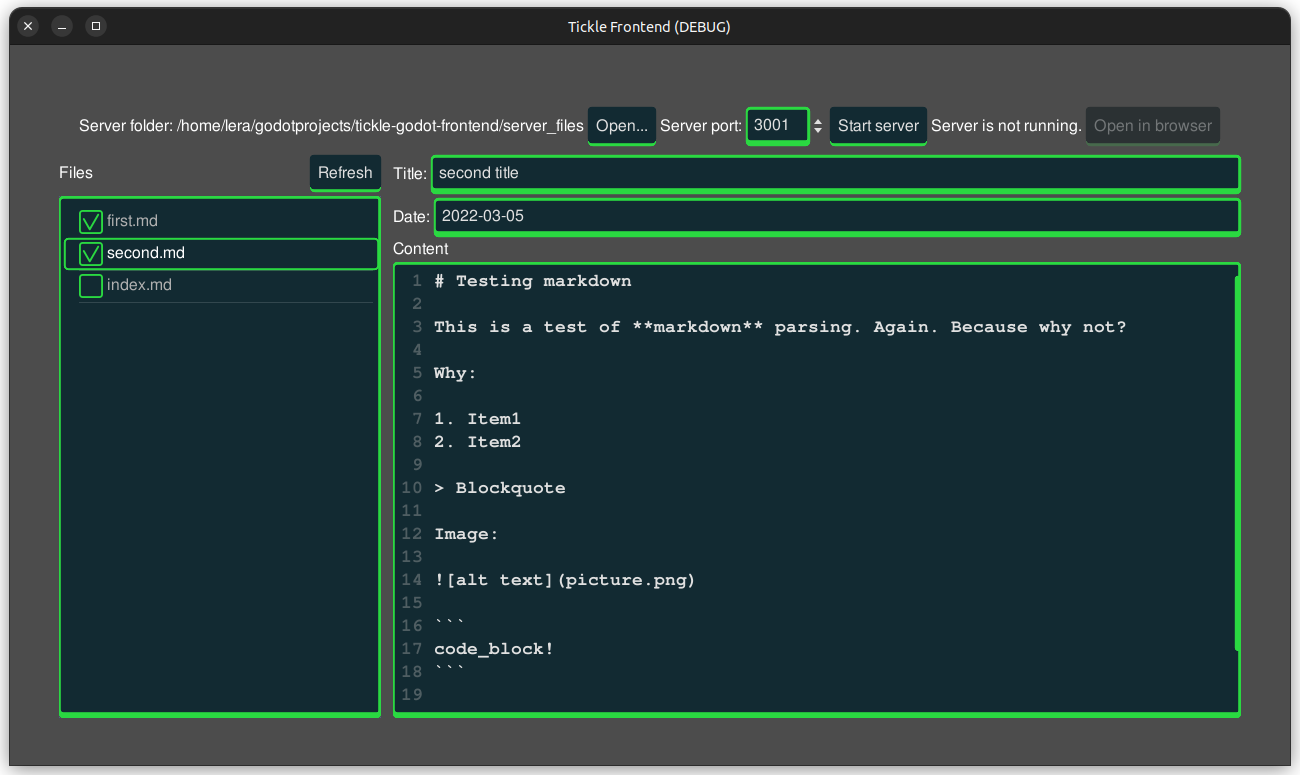Viewport: 1300px width, 775px height.
Task: Focus the Server port number field
Action: point(776,126)
